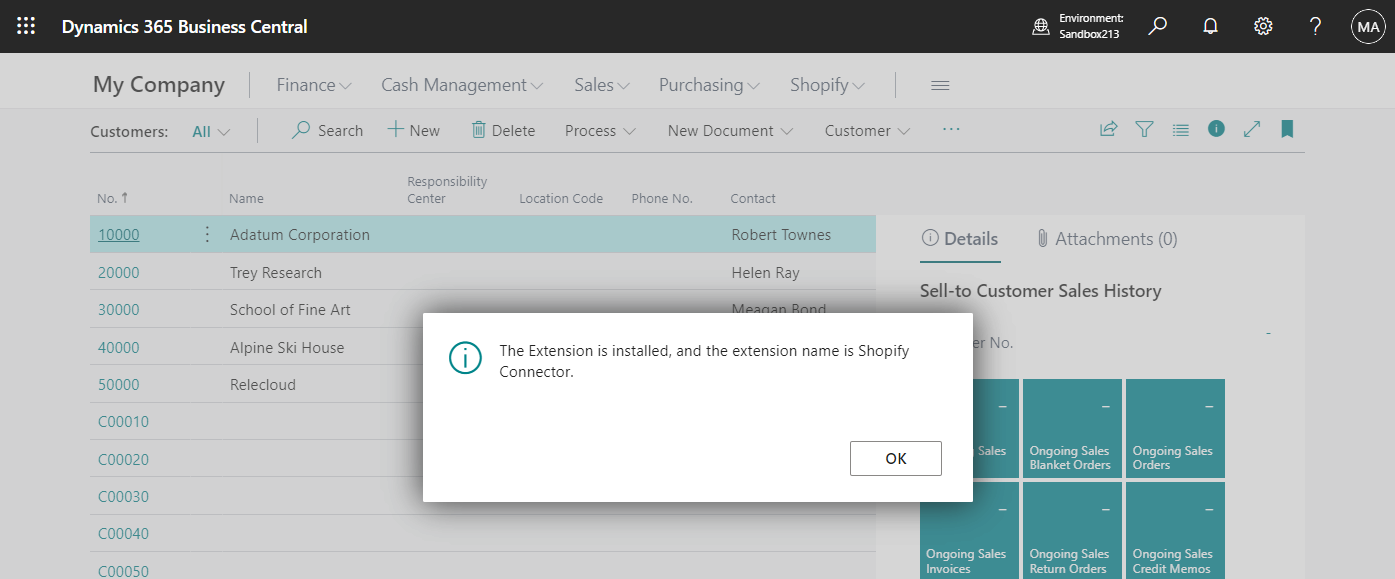Click the bookmark page icon
The width and height of the screenshot is (1395, 579).
(x=1287, y=129)
